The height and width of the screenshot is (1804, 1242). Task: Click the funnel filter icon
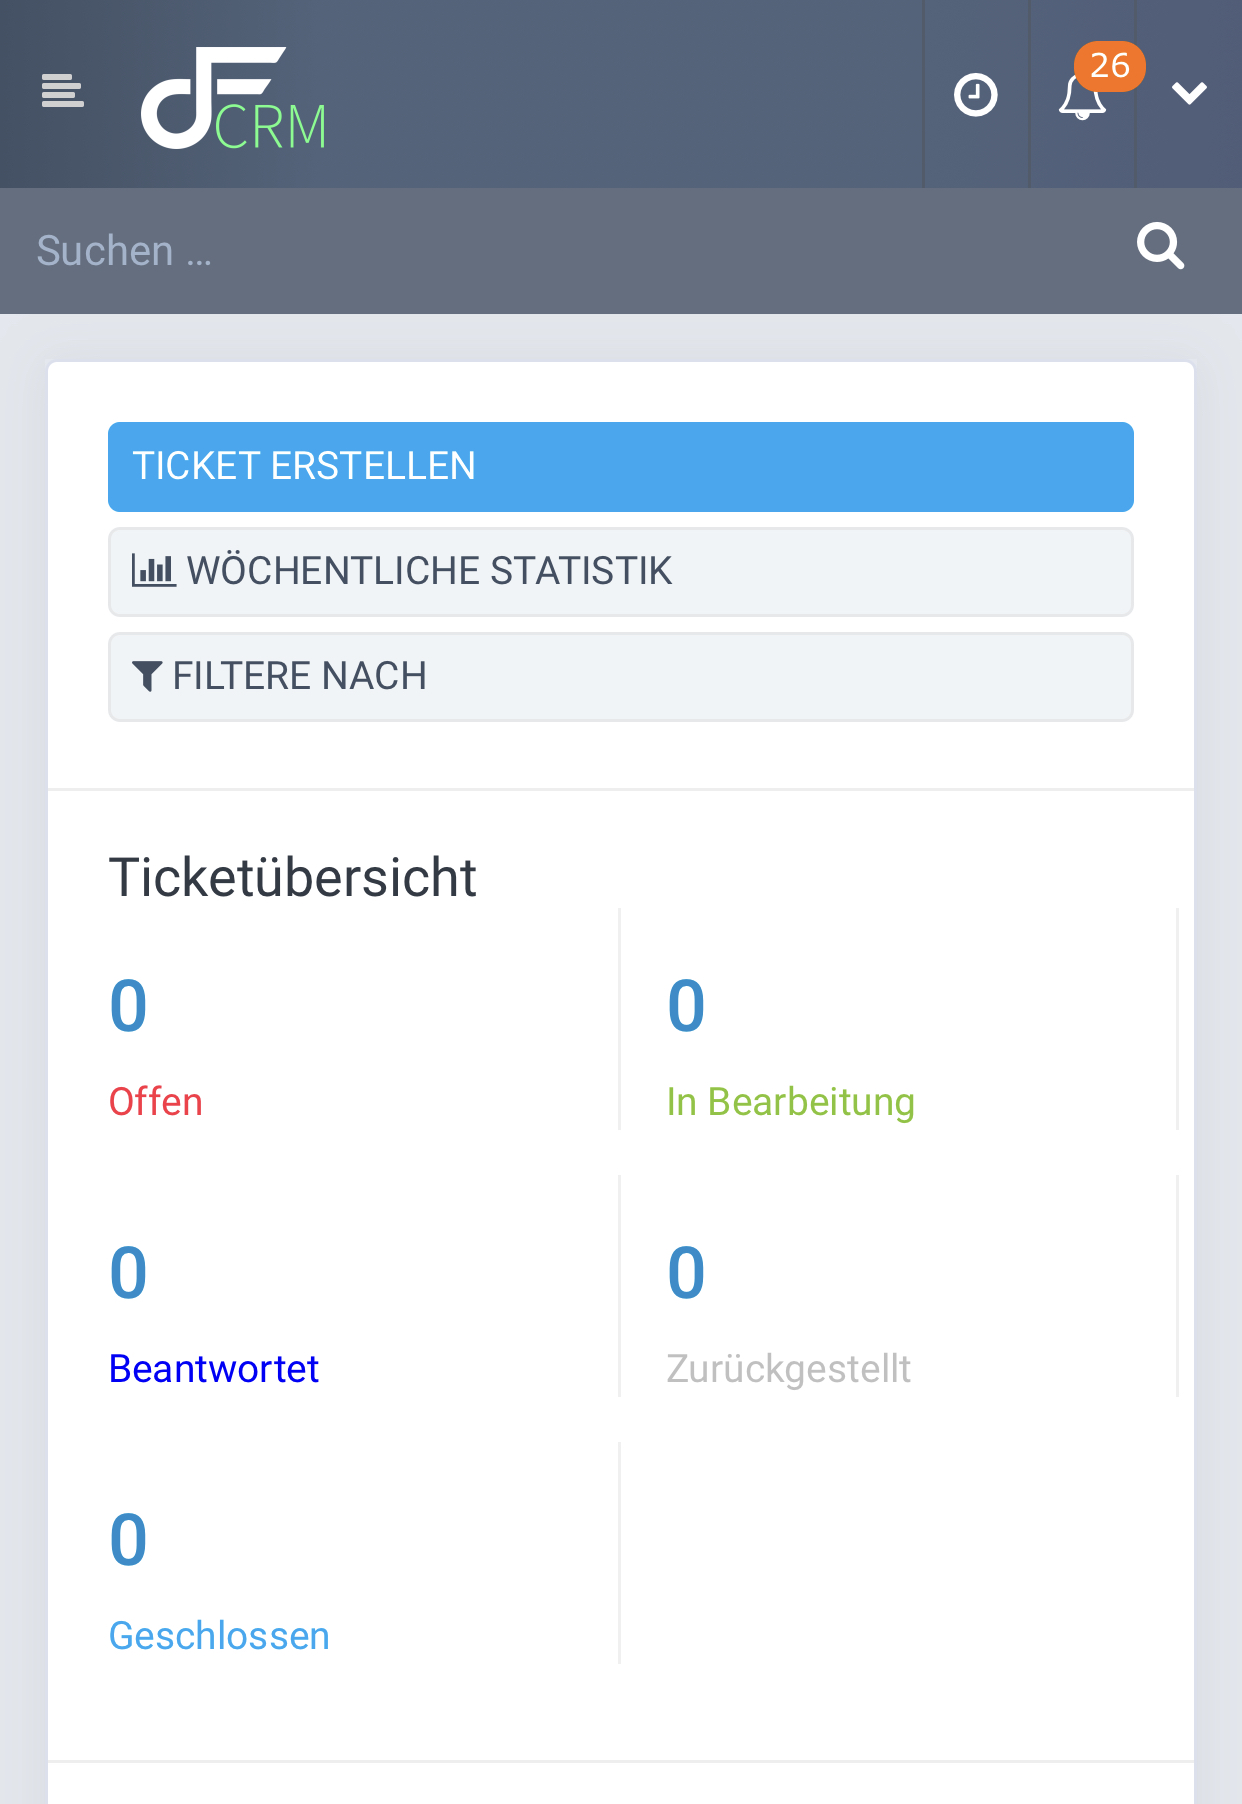(x=147, y=676)
